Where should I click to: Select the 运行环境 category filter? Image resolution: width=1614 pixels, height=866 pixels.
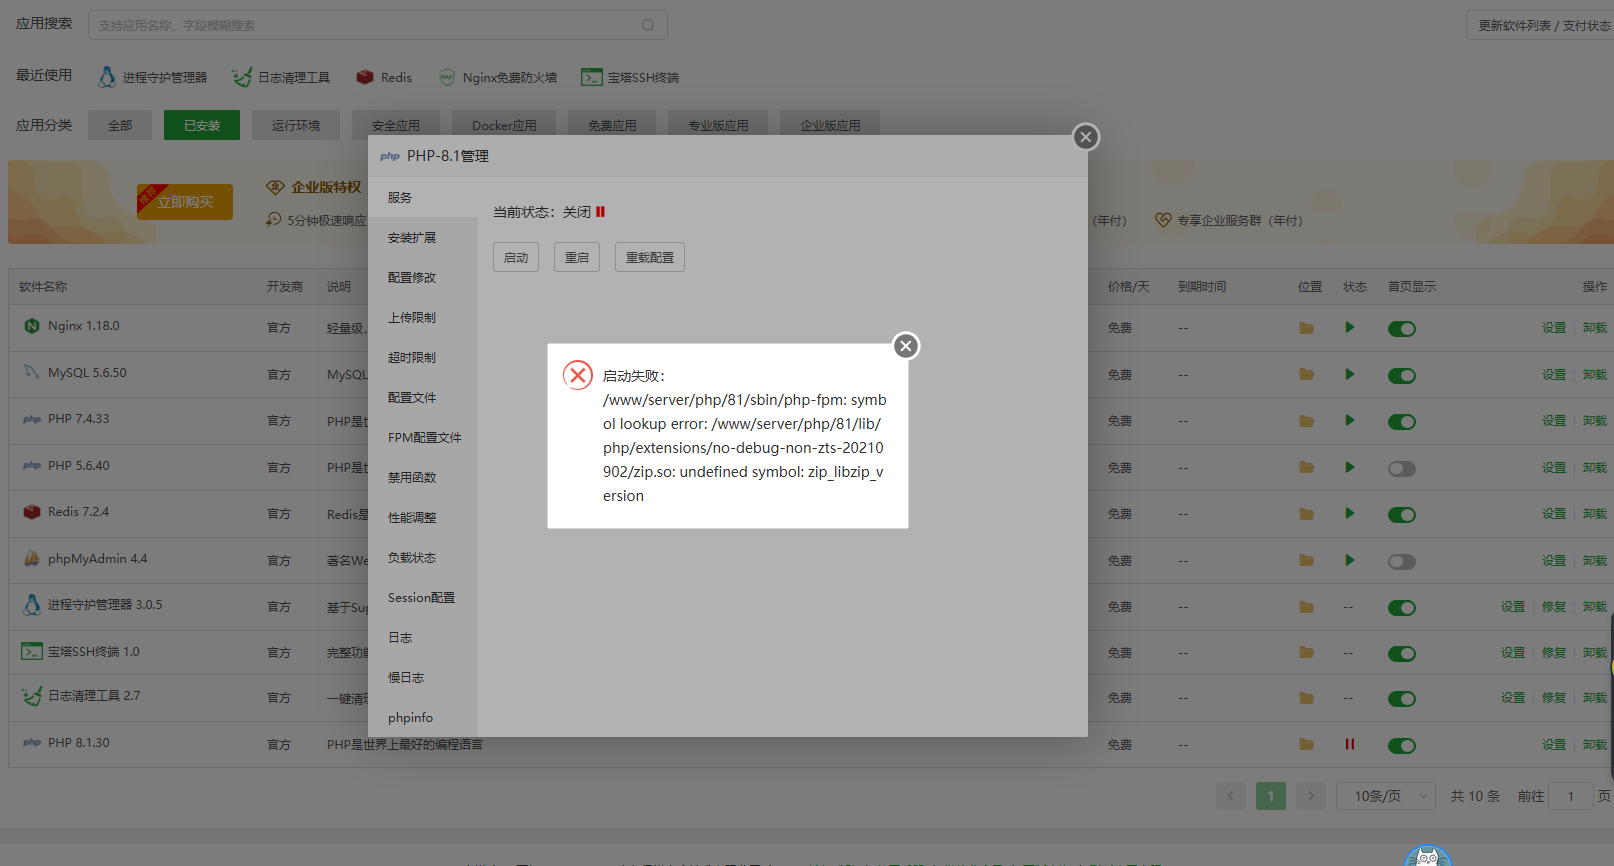pyautogui.click(x=296, y=125)
